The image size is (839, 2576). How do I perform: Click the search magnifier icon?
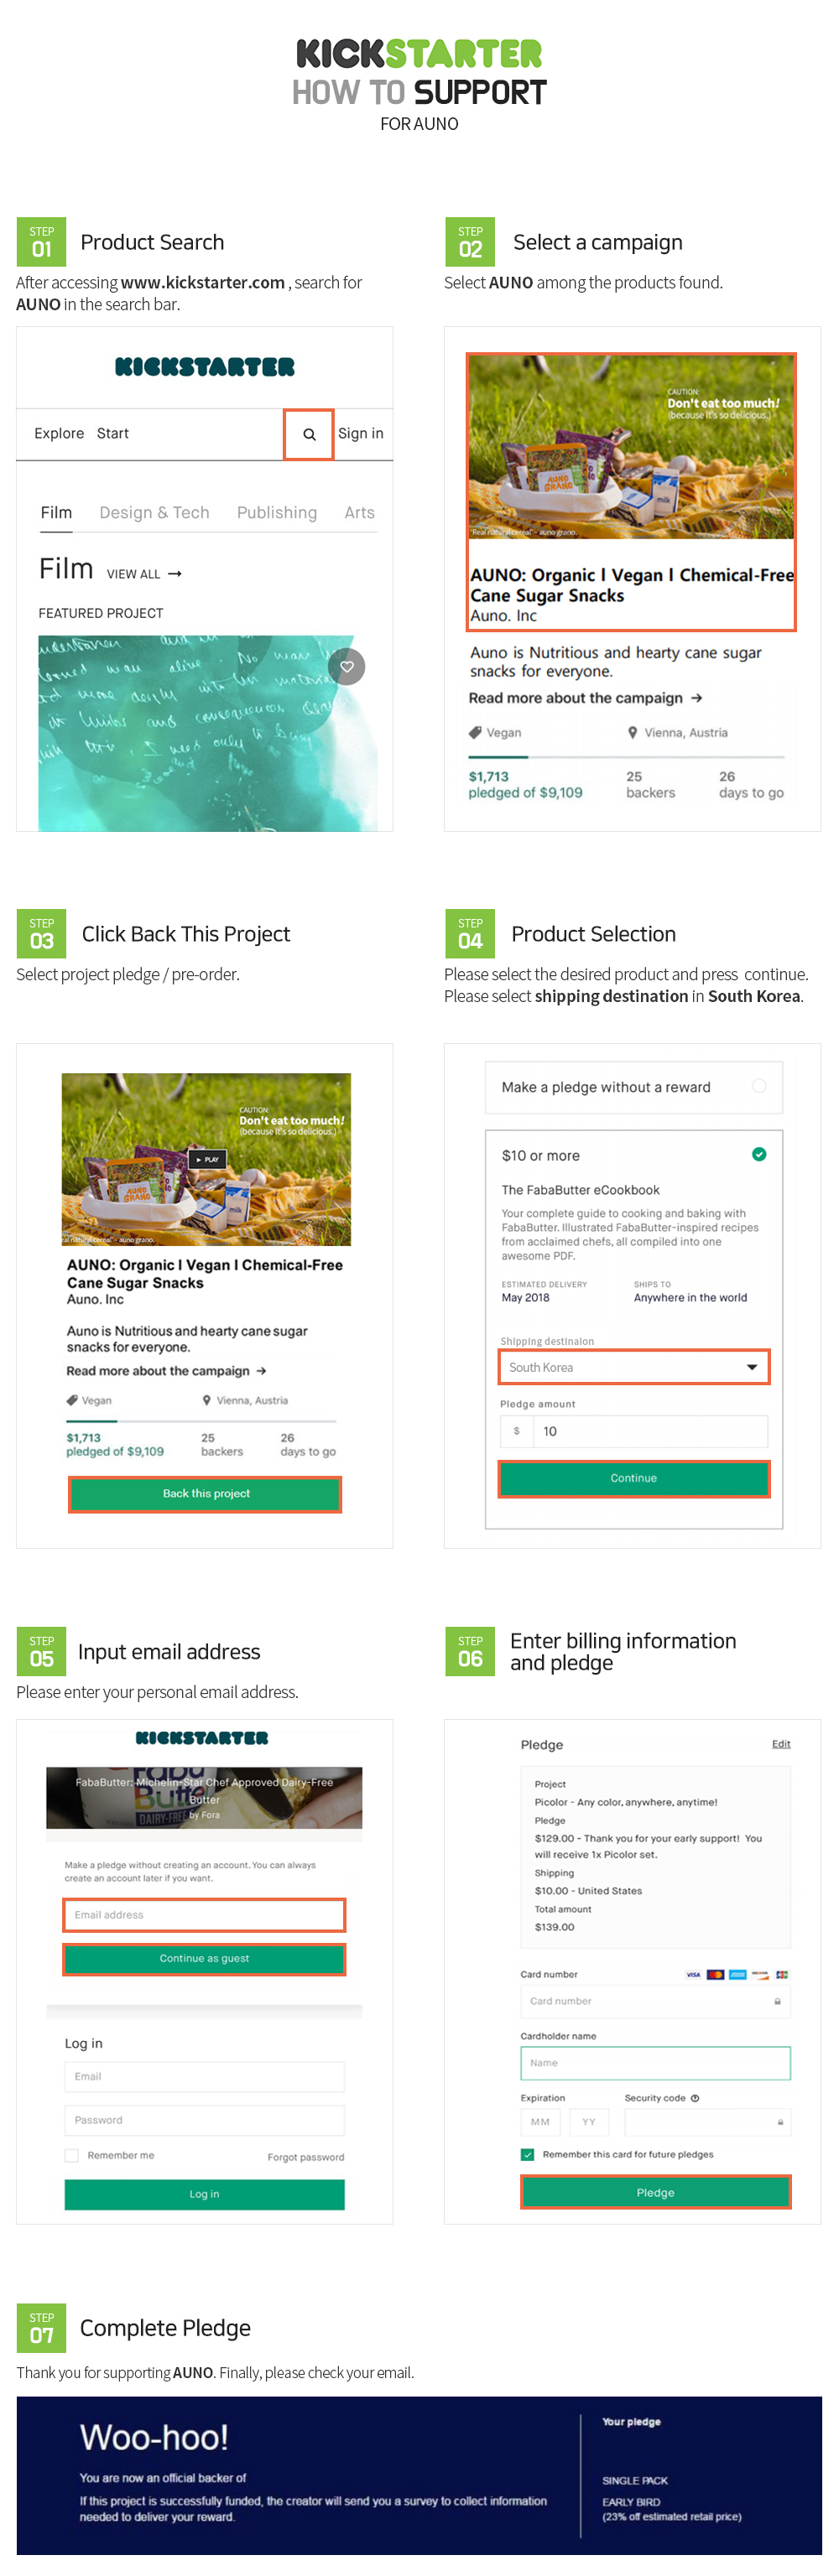click(309, 434)
